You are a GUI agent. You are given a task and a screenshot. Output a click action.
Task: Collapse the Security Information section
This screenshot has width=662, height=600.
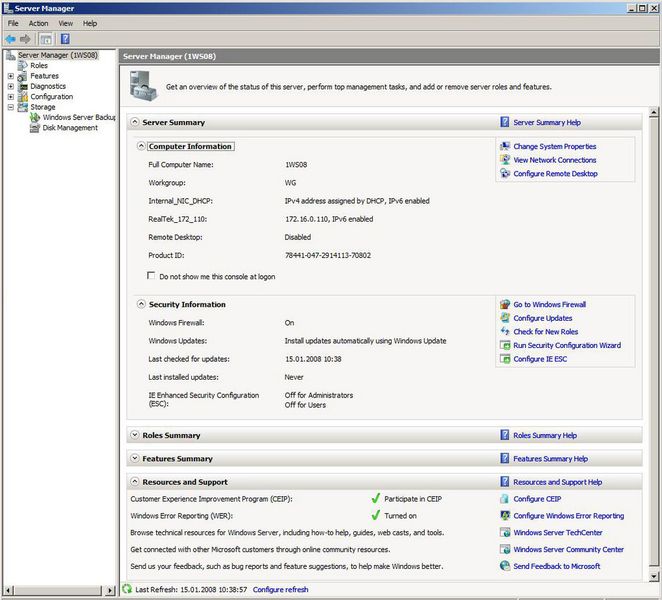click(141, 304)
